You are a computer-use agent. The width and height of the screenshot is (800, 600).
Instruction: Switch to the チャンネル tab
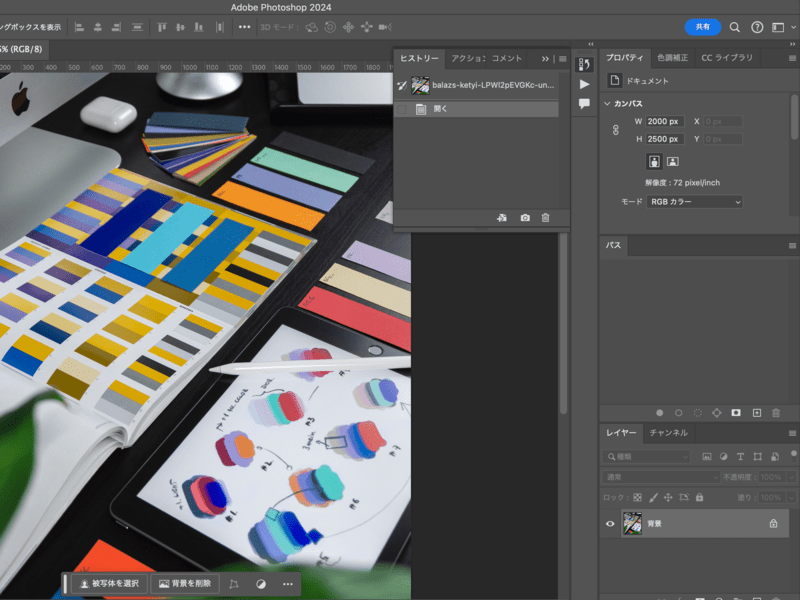tap(668, 433)
